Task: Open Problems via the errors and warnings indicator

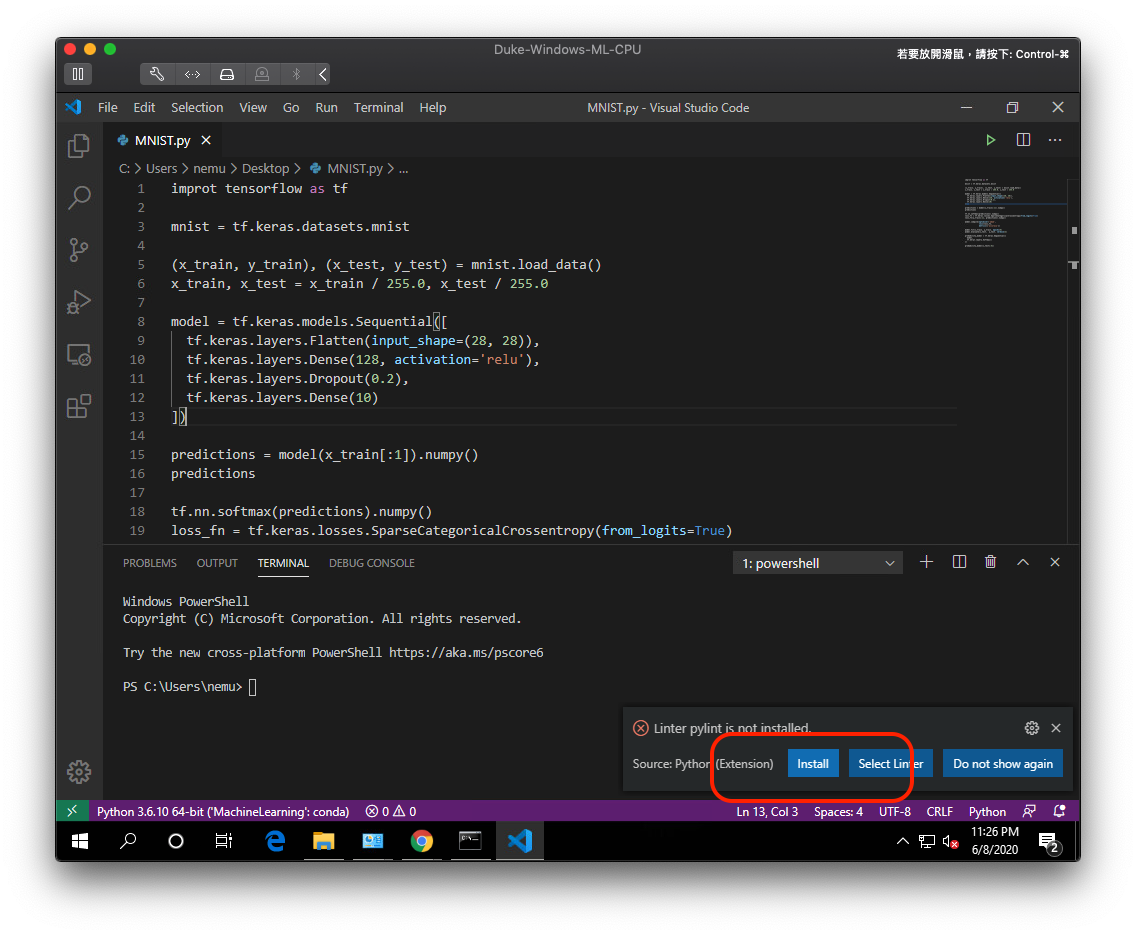Action: coord(390,811)
